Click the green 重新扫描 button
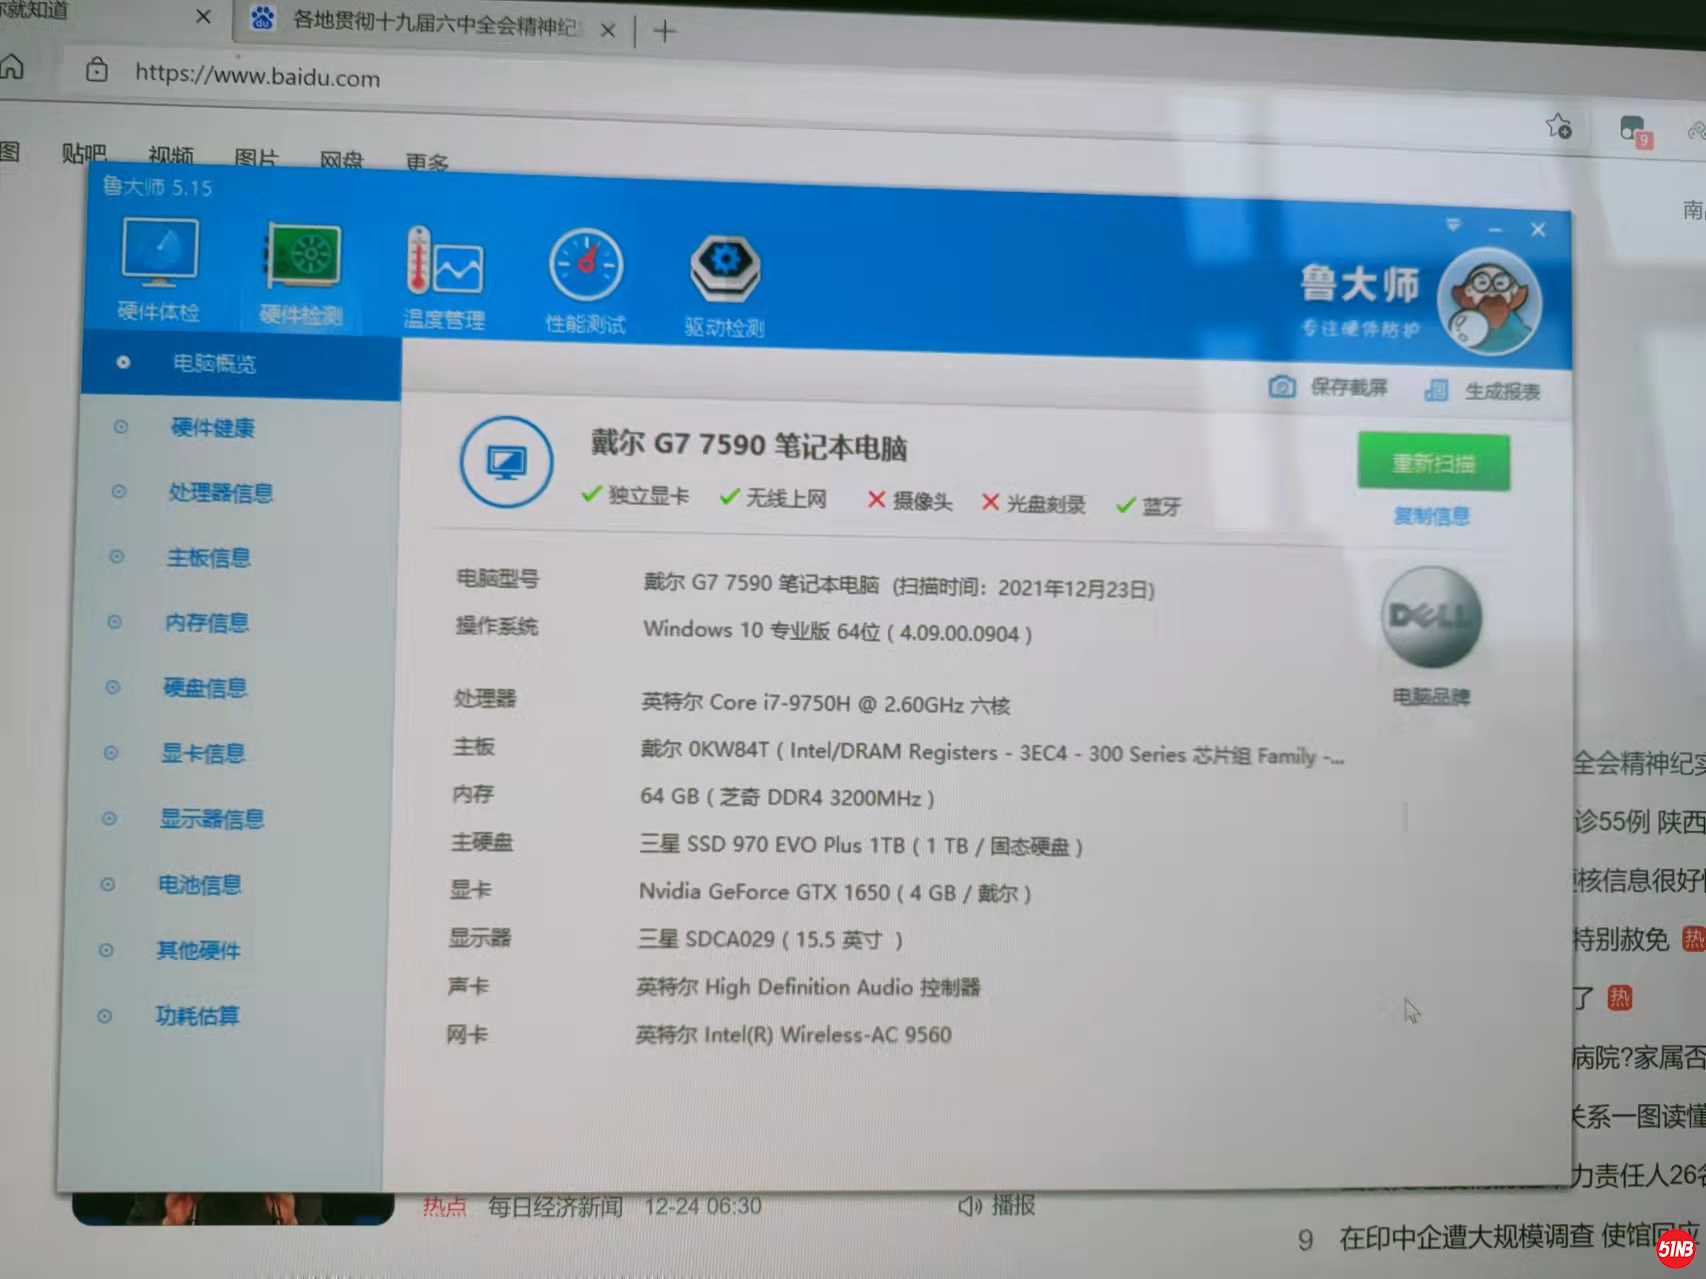 (1434, 462)
